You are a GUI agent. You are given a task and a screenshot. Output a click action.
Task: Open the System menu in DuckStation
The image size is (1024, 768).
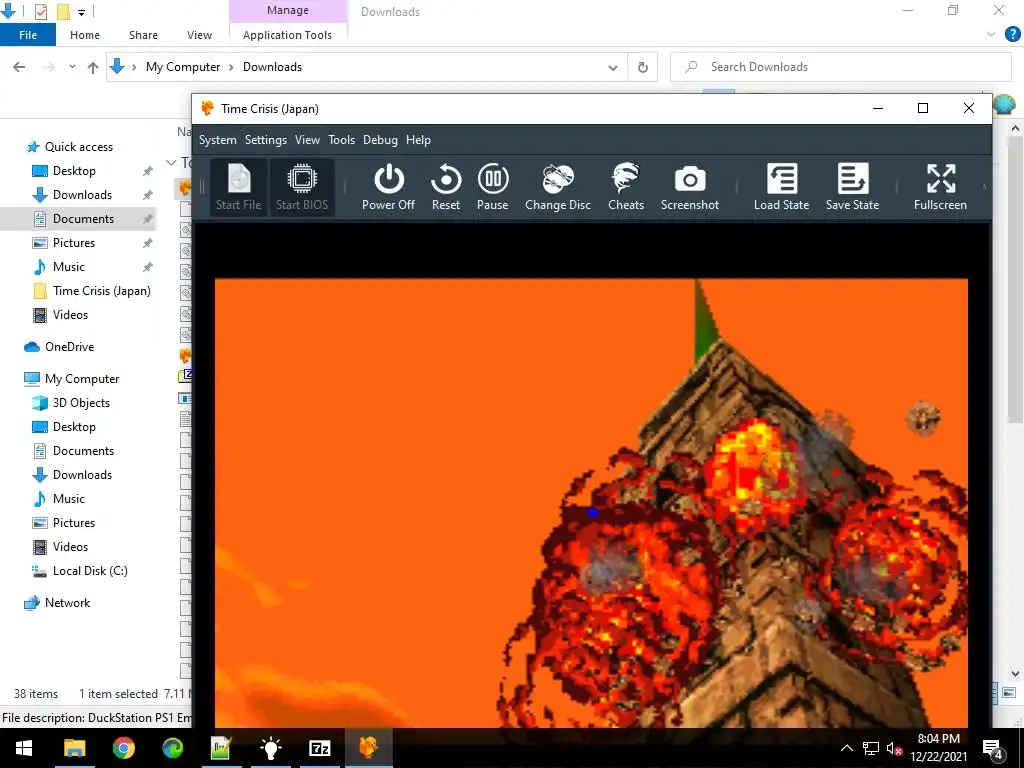coord(217,140)
